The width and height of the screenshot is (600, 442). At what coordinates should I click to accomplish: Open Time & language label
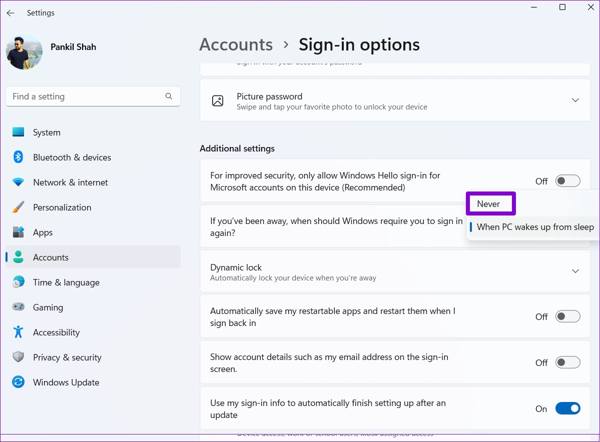point(66,282)
